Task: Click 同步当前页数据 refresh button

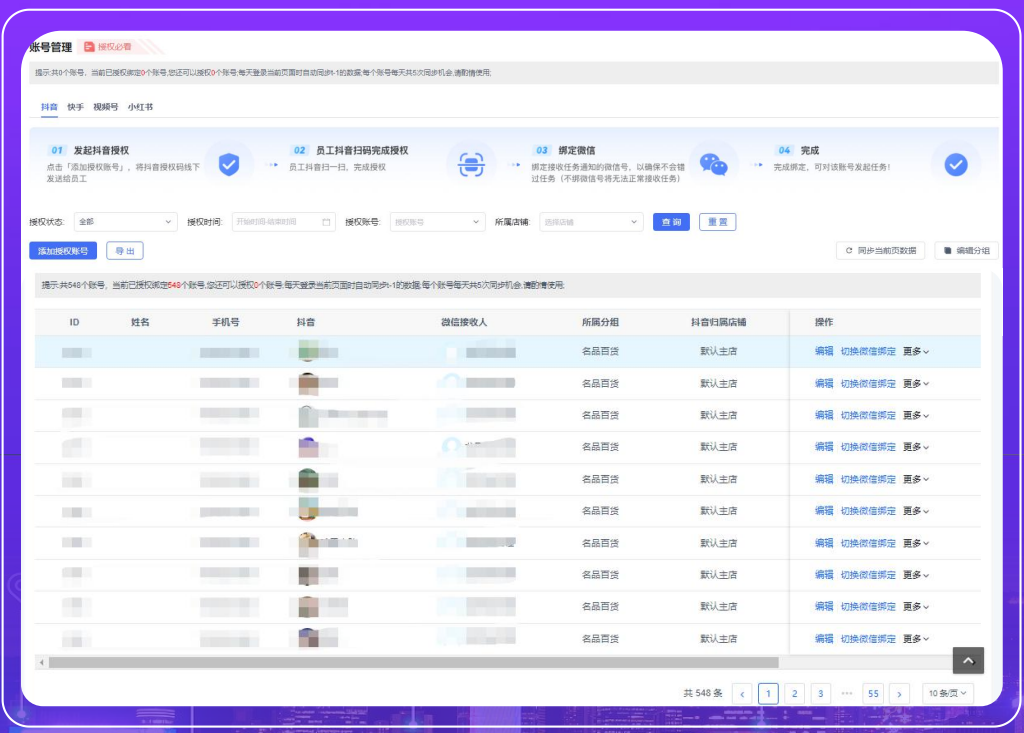Action: point(880,251)
